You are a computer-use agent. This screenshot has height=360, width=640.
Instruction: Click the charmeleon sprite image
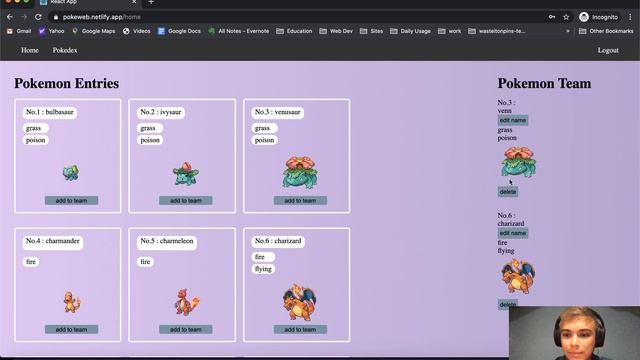point(187,302)
